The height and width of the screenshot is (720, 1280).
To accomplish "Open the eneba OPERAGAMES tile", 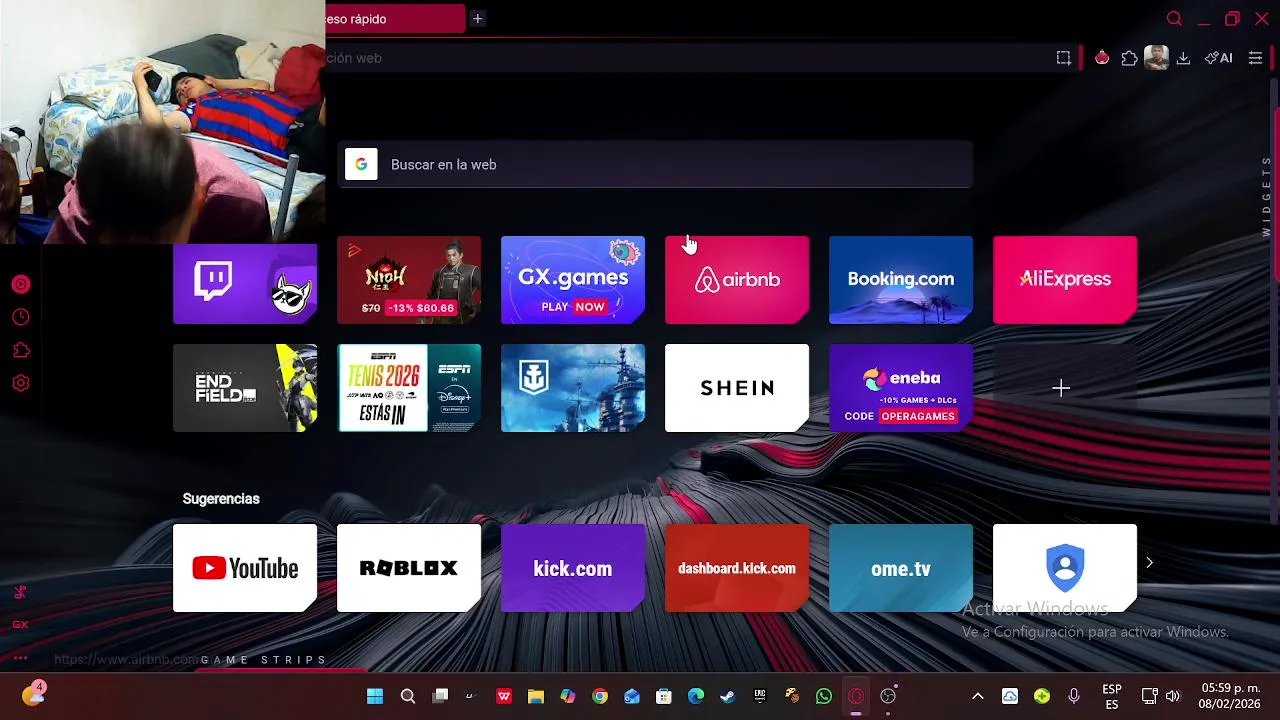I will coord(901,388).
